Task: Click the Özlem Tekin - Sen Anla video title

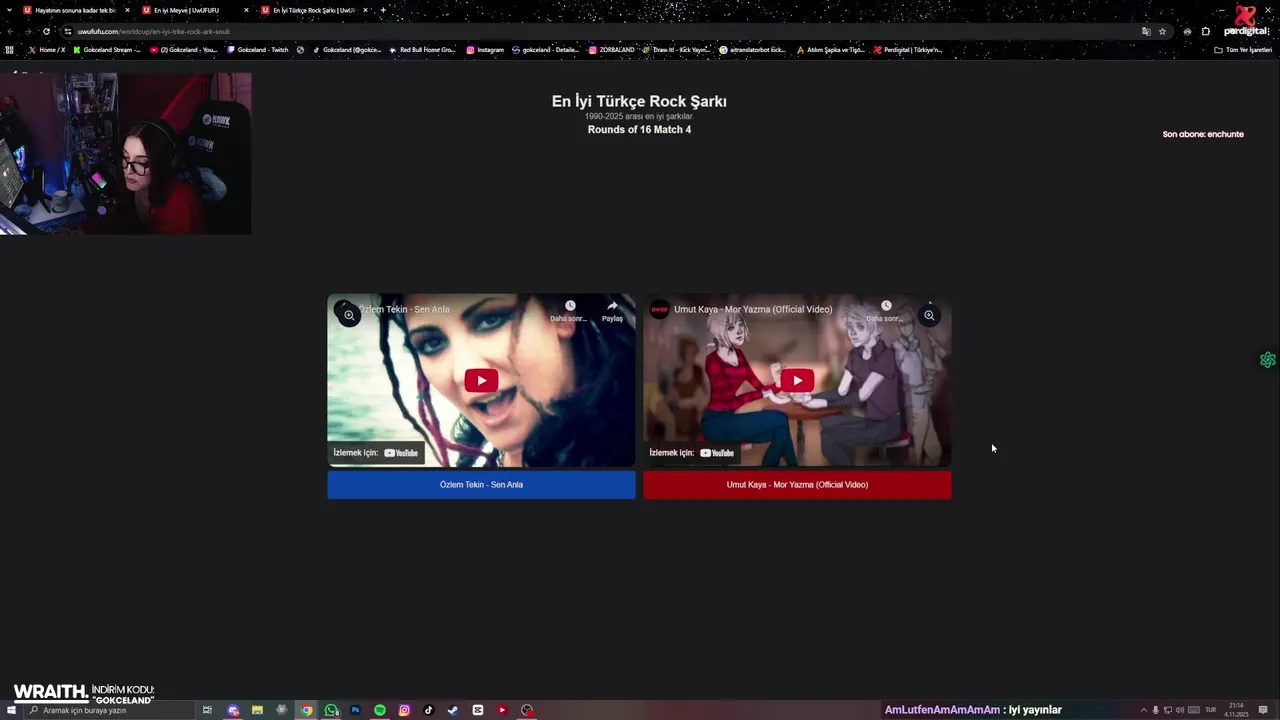Action: tap(404, 309)
